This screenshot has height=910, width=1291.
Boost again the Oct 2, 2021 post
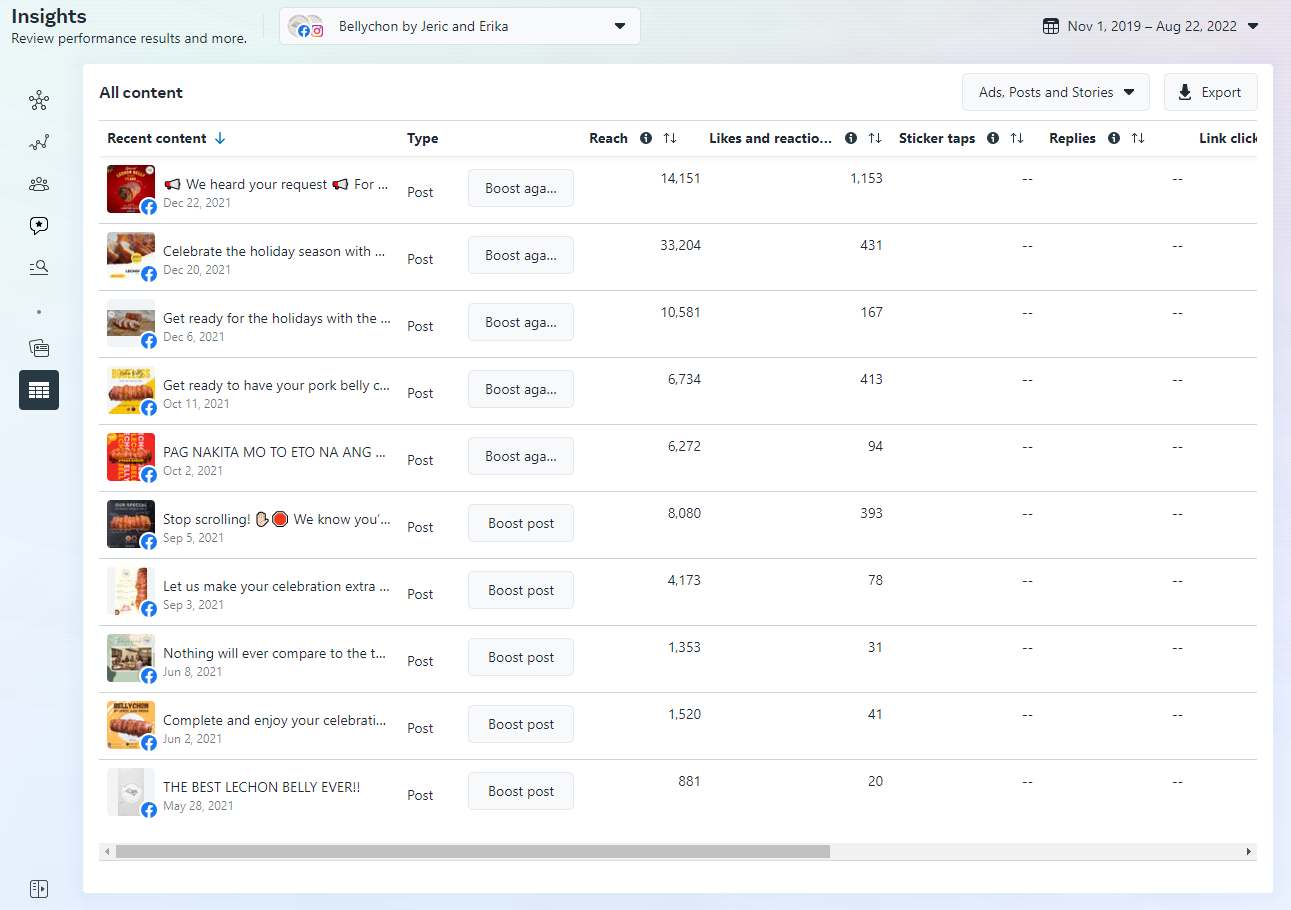tap(521, 456)
